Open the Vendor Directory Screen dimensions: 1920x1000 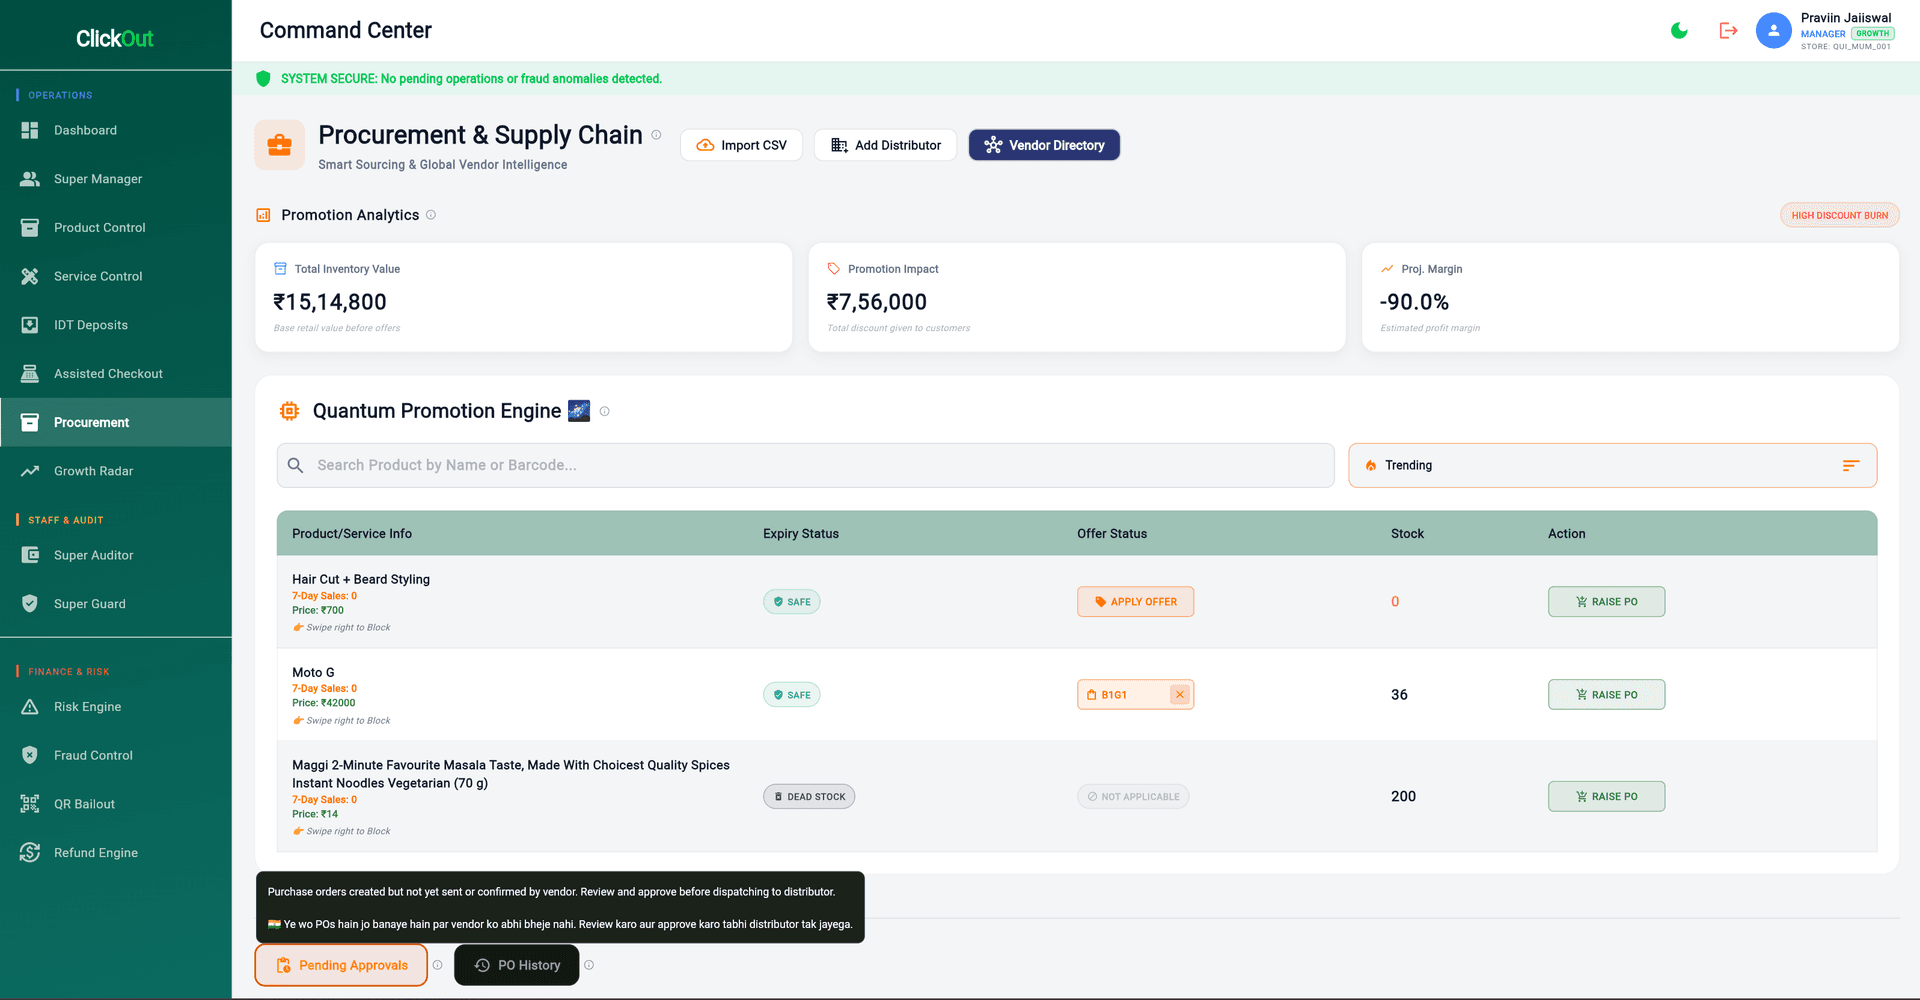(1044, 145)
